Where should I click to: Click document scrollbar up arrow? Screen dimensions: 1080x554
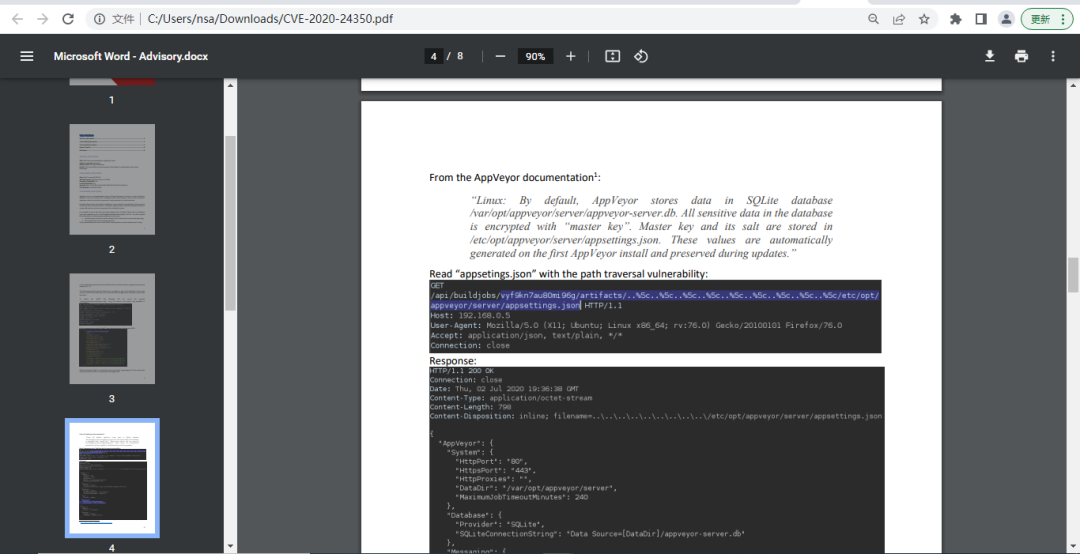point(1073,85)
